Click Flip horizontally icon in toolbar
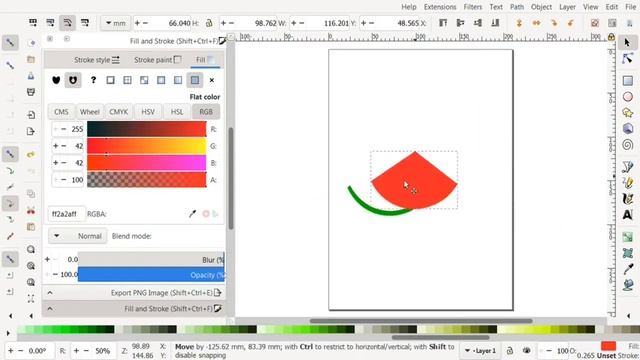This screenshot has height=360, width=640. (x=536, y=23)
